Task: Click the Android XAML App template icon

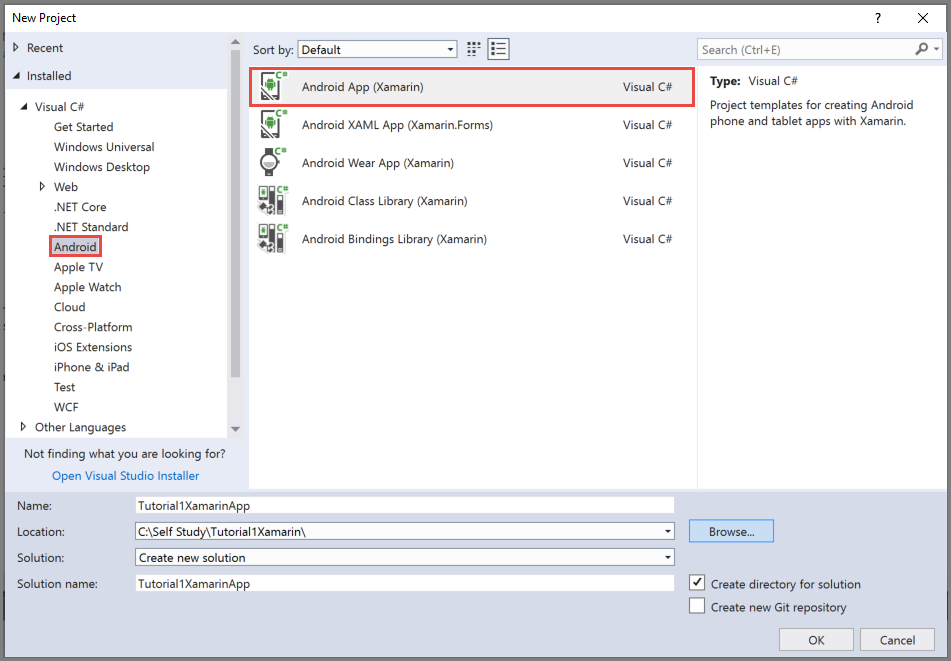Action: click(x=273, y=125)
